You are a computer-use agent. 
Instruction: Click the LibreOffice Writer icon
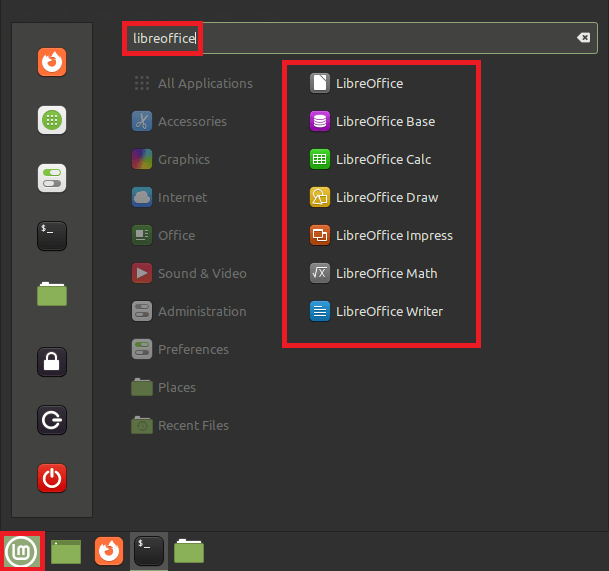[x=320, y=312]
